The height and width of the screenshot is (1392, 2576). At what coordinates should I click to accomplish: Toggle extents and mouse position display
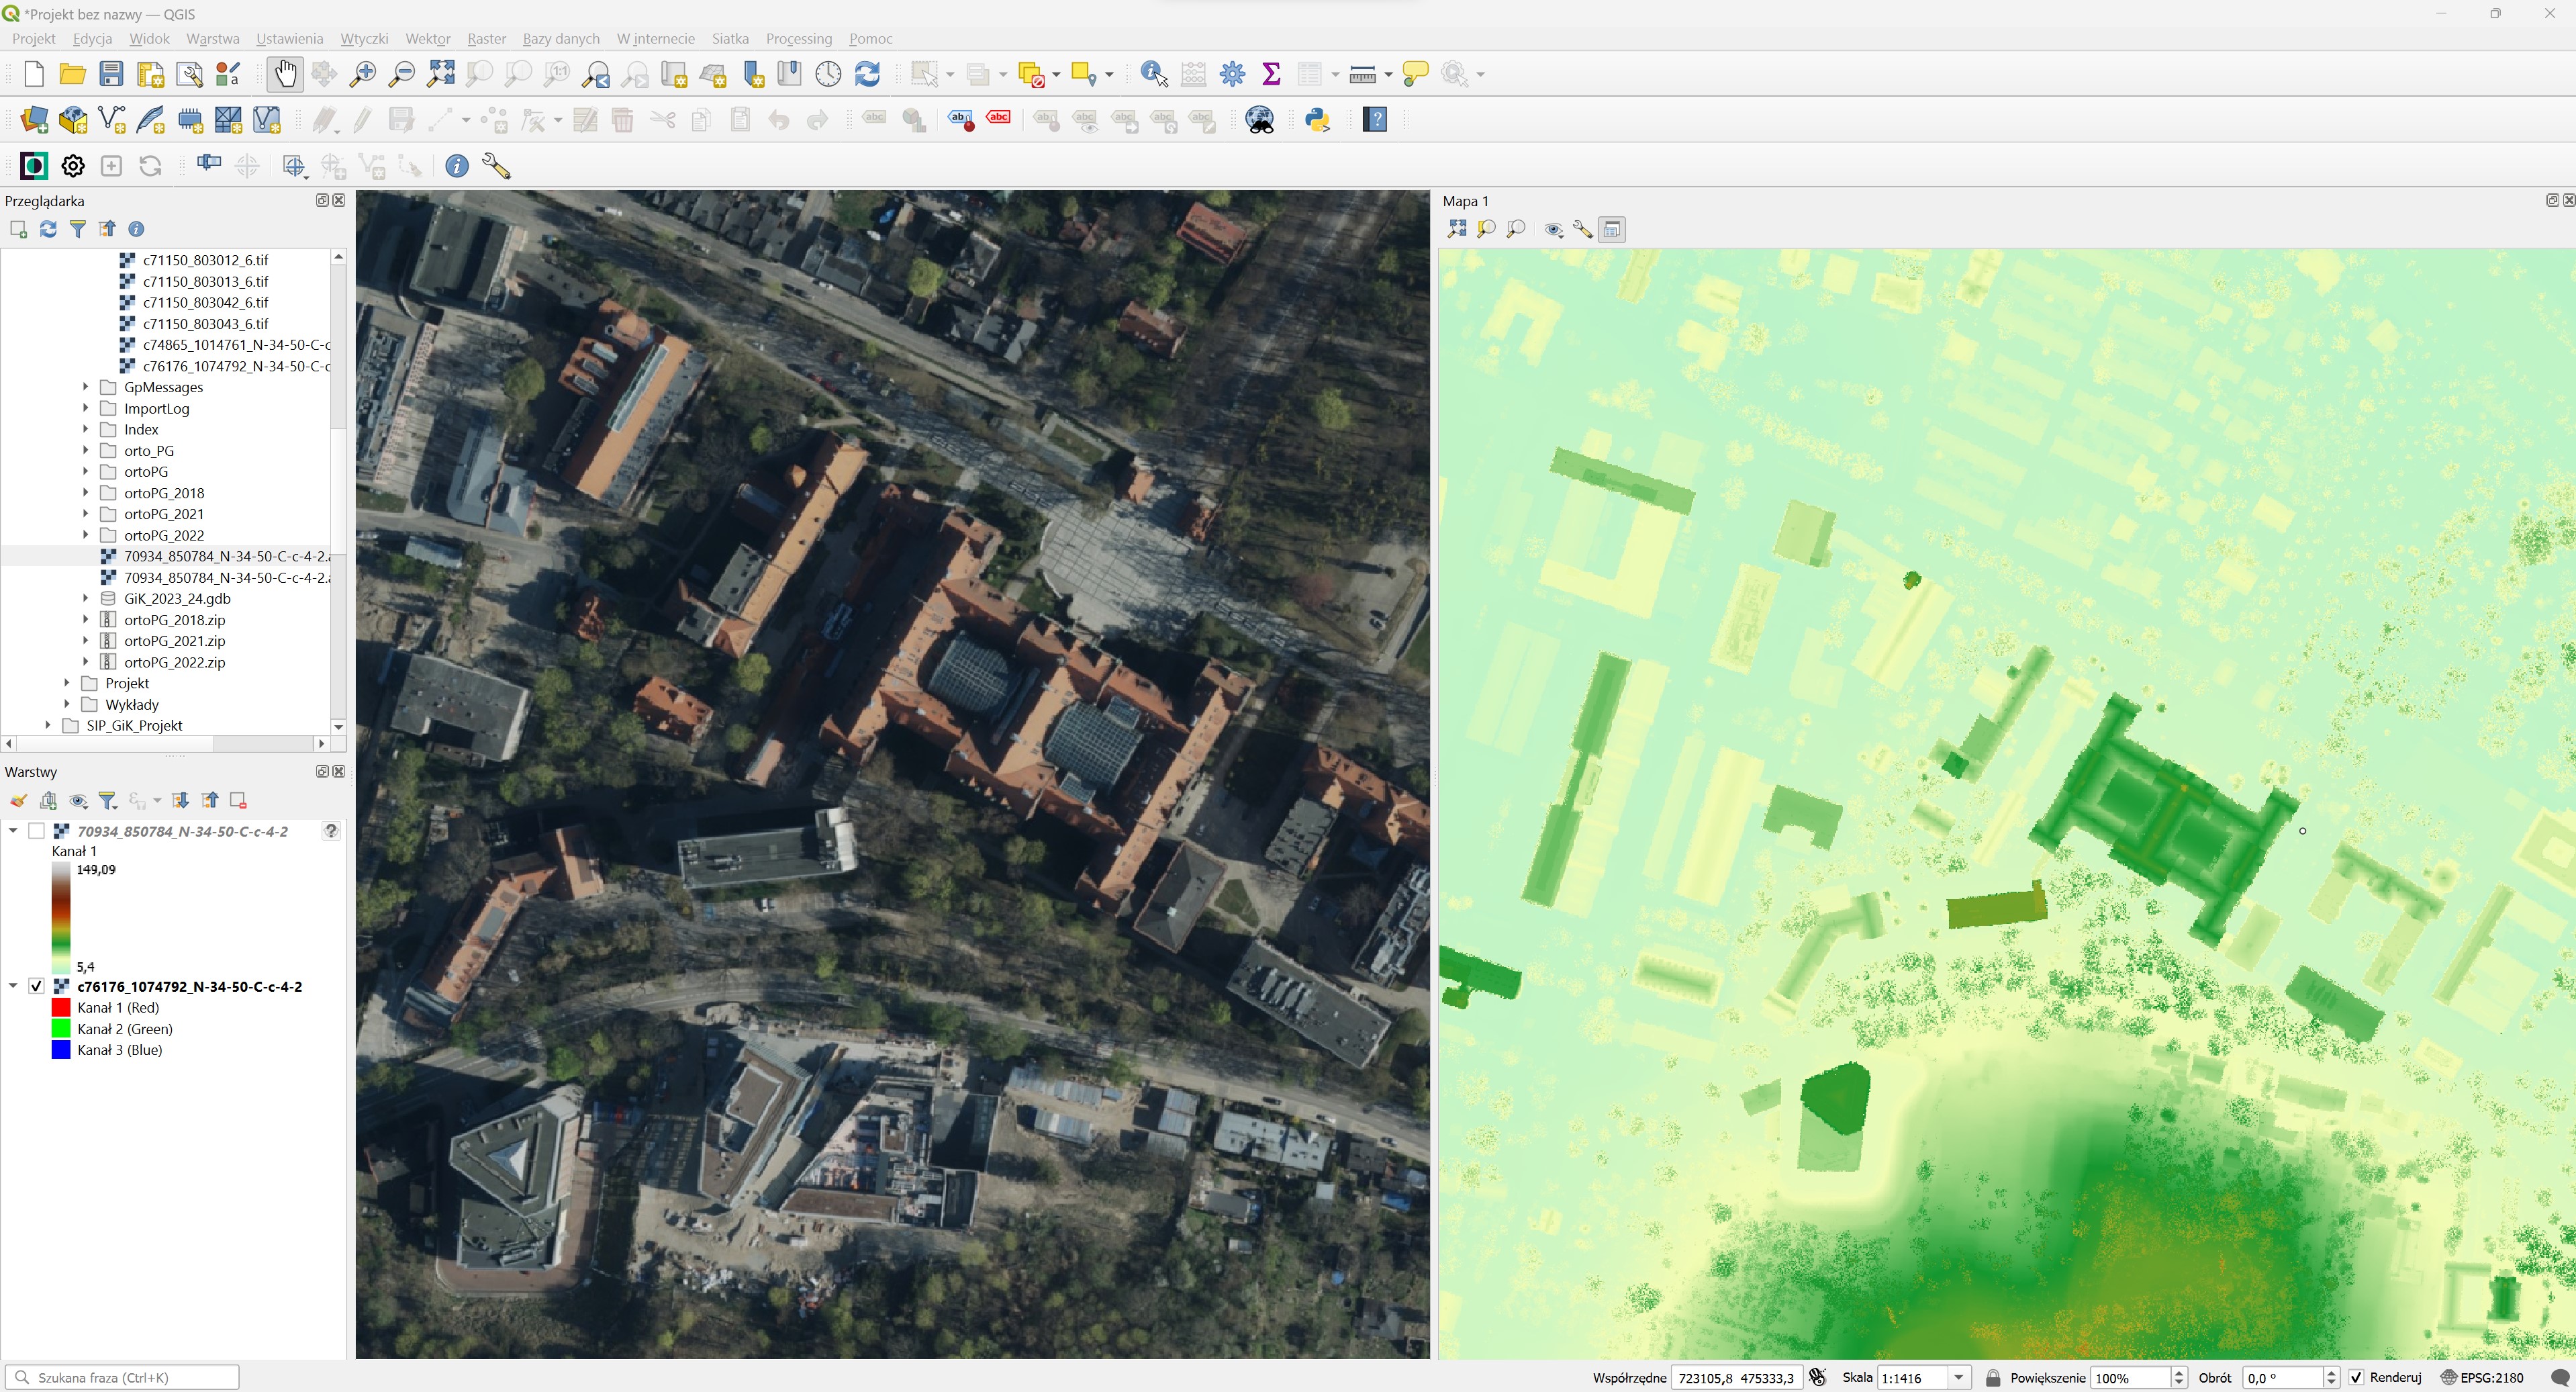point(1817,1377)
